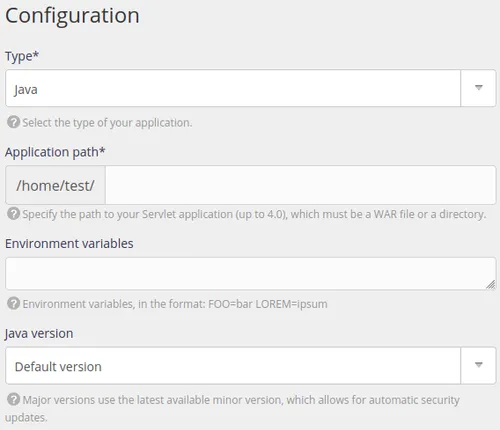This screenshot has width=500, height=430.
Task: Expand the Java version dropdown arrow
Action: (x=478, y=365)
